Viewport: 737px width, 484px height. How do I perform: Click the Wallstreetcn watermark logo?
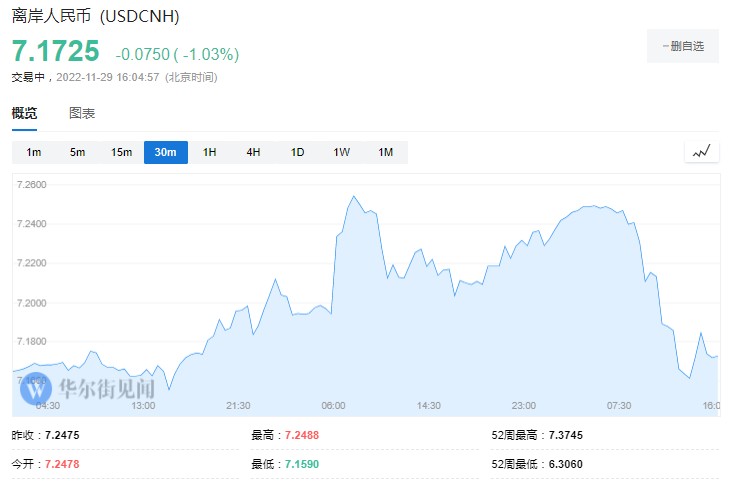(x=88, y=387)
